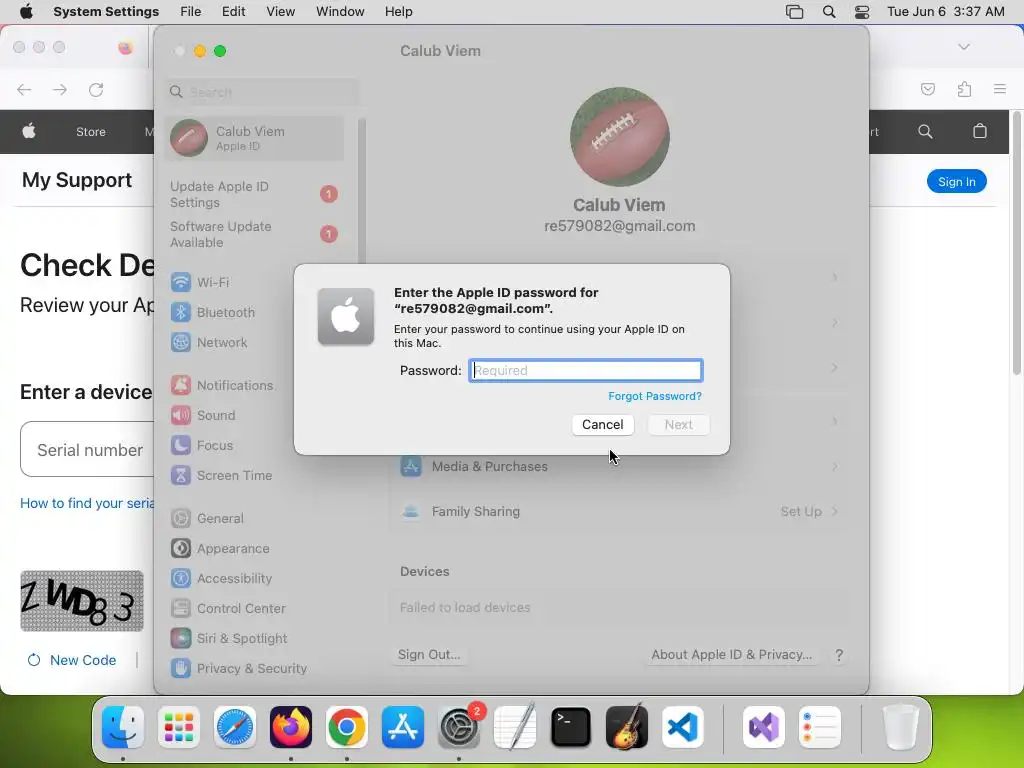
Task: Open Google Chrome from the Dock
Action: 347,727
